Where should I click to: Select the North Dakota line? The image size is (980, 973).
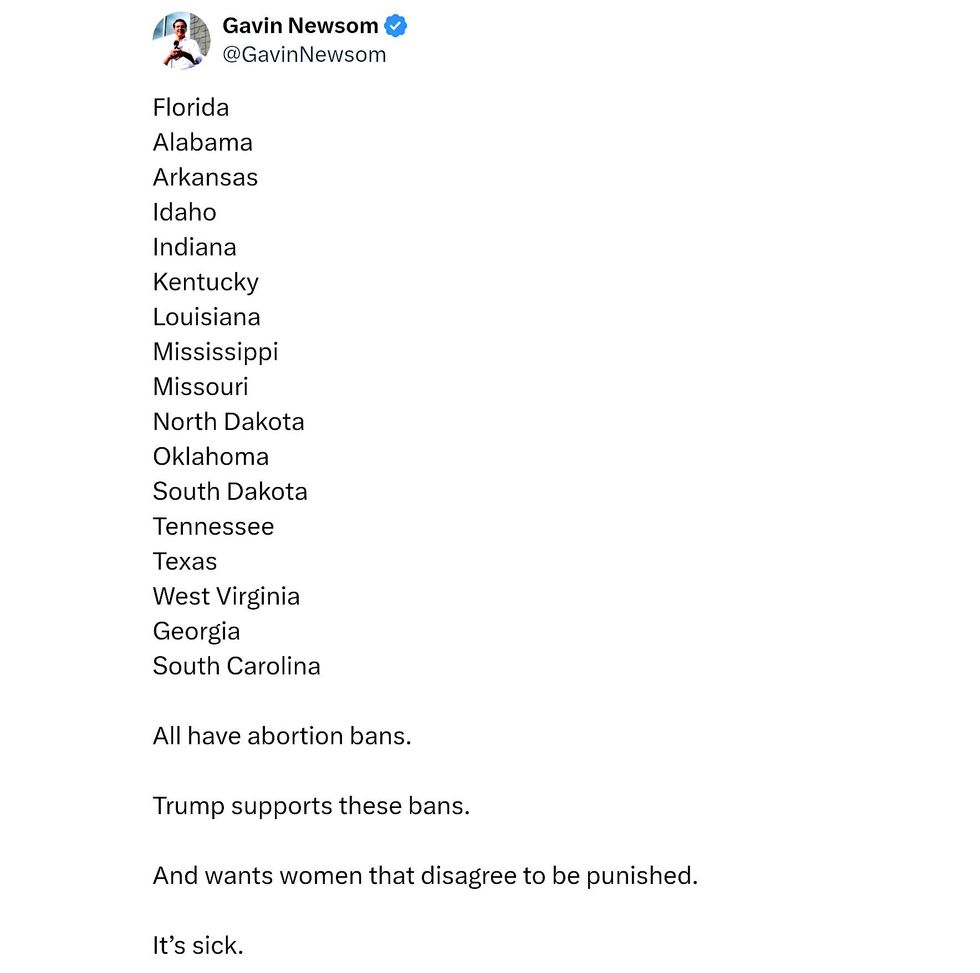pos(228,421)
